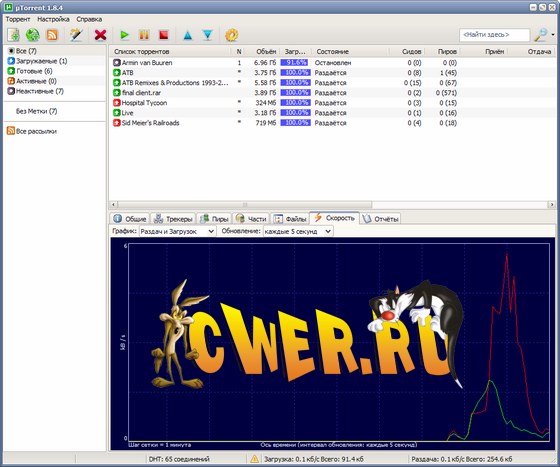The width and height of the screenshot is (560, 467).
Task: Select ATB Remixes & Productions torrent
Action: [x=332, y=83]
